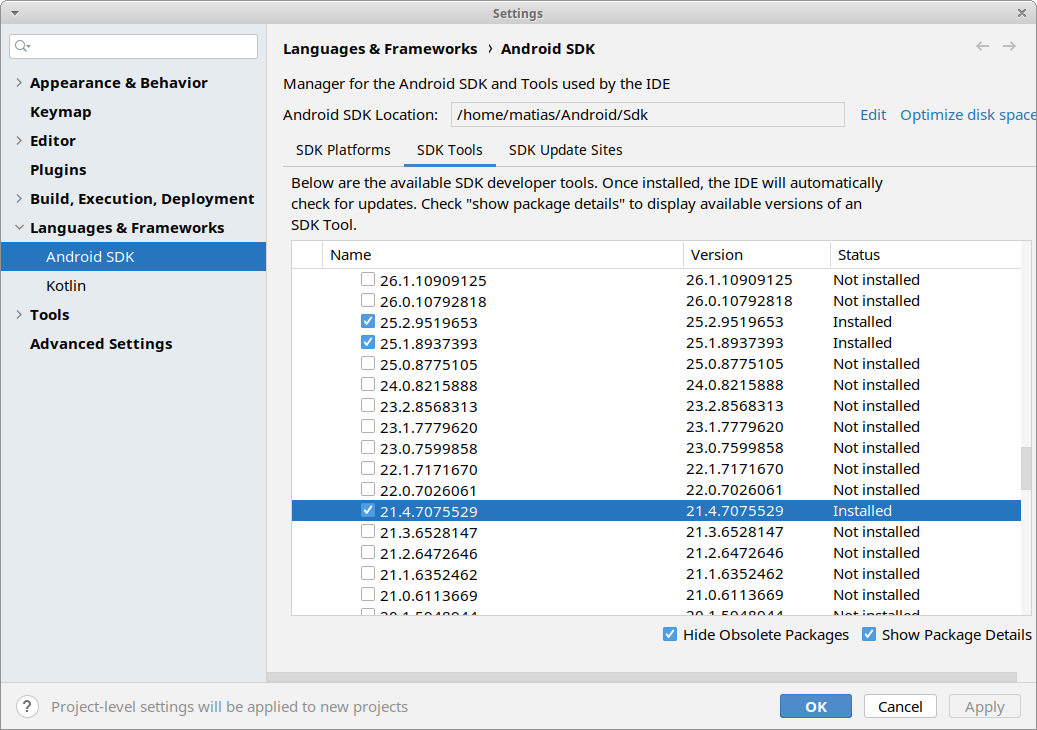Click the forward navigation arrow

click(x=1009, y=47)
